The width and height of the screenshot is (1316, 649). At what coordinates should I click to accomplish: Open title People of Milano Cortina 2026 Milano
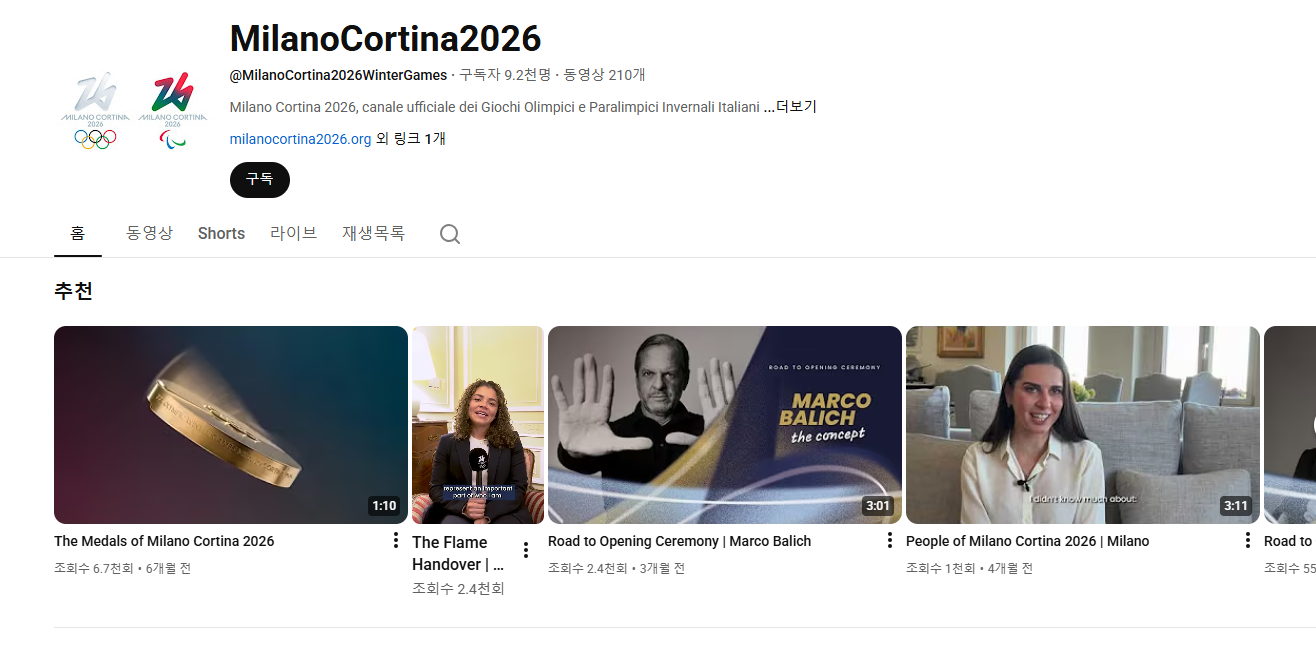1028,541
